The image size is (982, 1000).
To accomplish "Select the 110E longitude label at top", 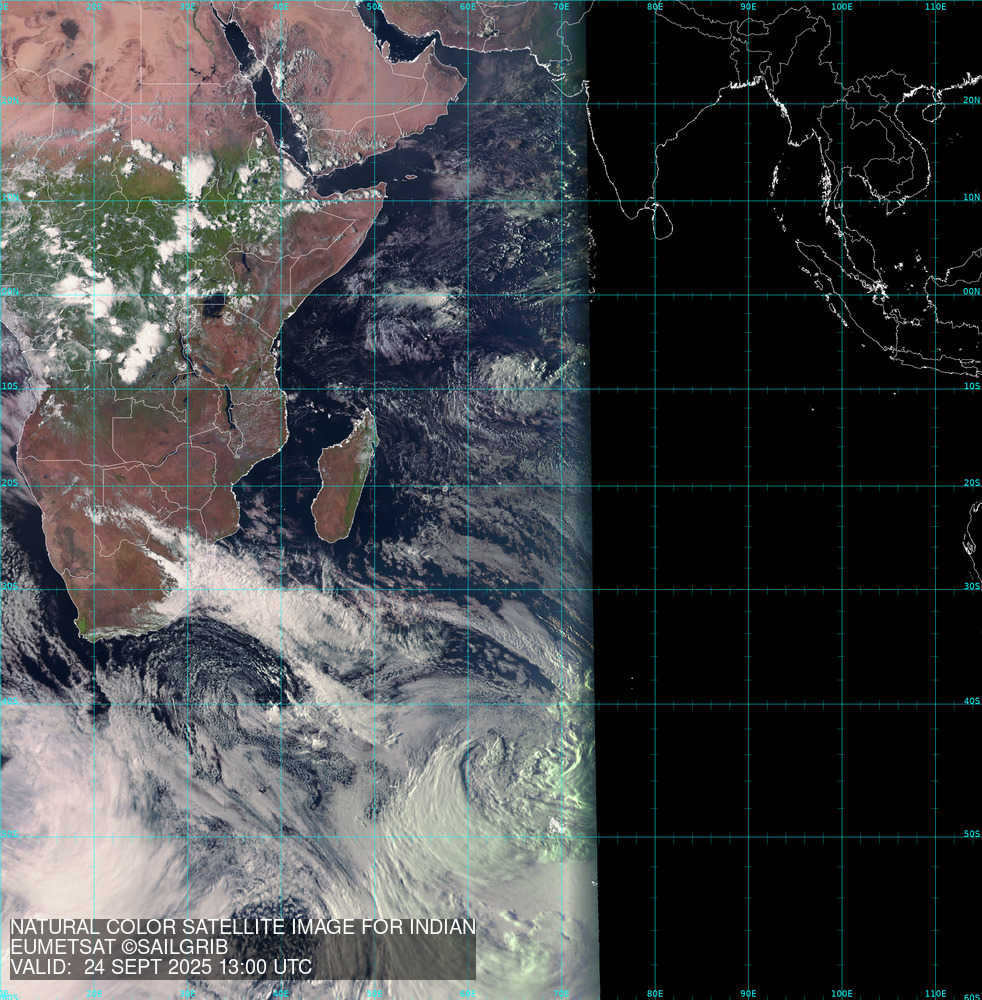I will 935,7.
